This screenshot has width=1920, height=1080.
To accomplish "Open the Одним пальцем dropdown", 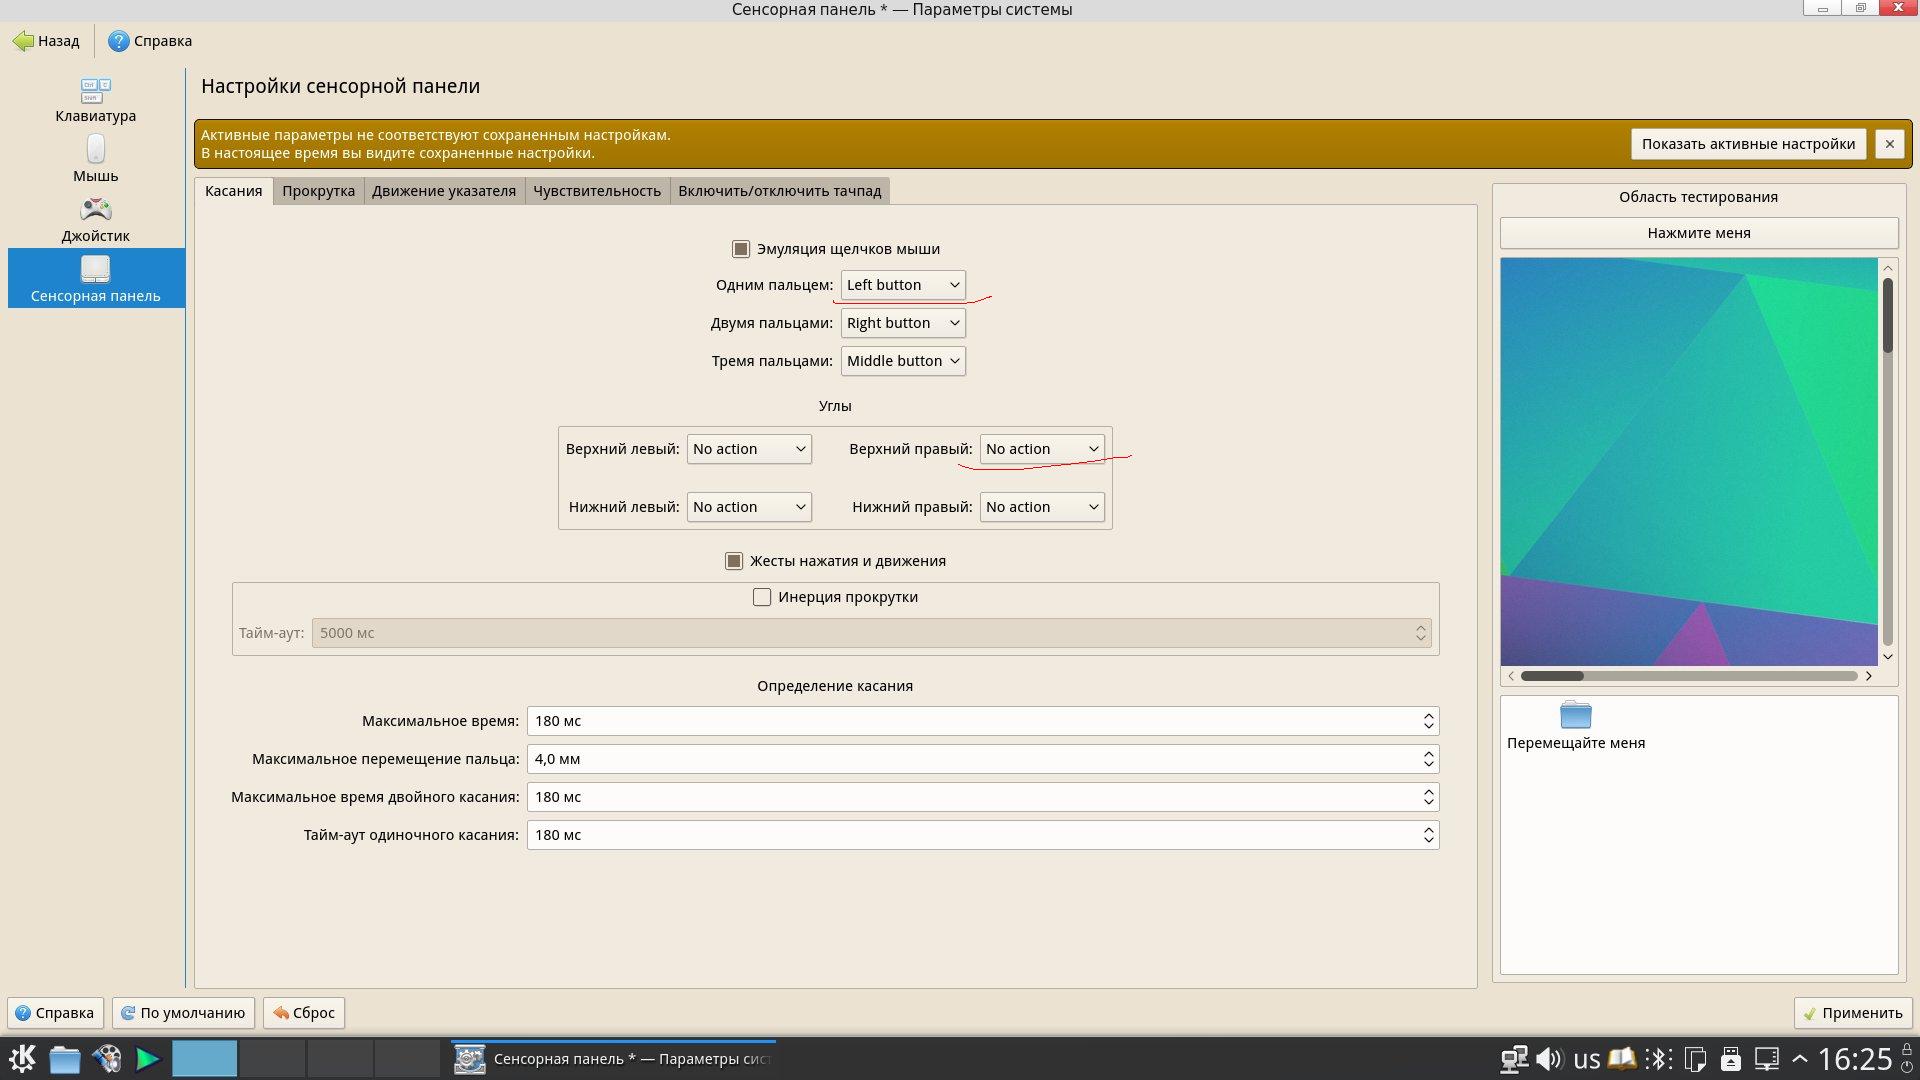I will click(902, 285).
